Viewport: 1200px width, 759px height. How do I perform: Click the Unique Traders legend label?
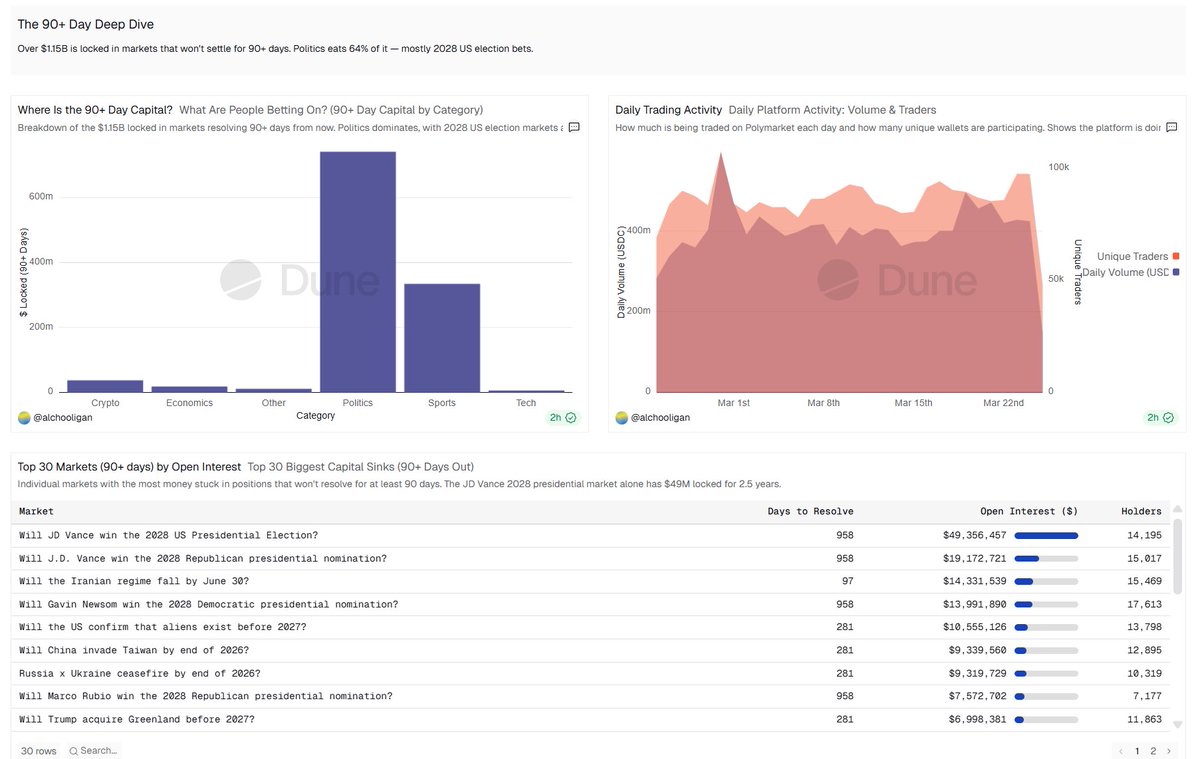coord(1132,256)
